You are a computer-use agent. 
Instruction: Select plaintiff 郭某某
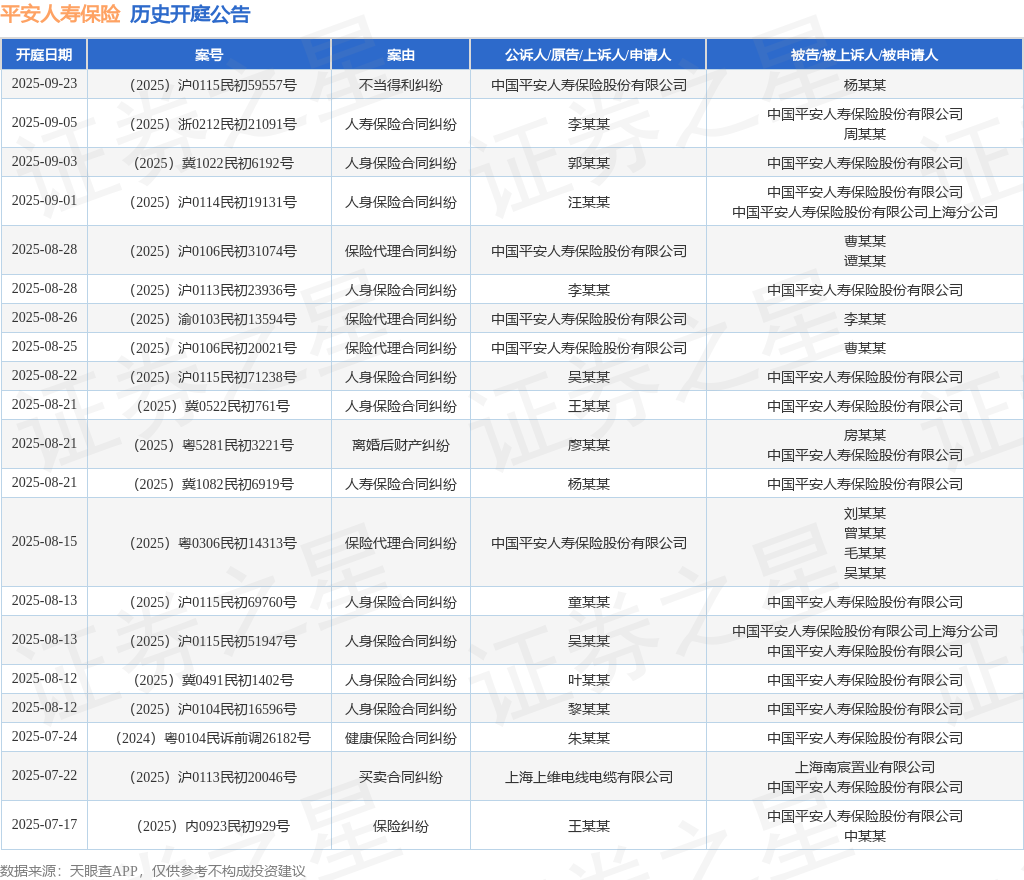588,163
